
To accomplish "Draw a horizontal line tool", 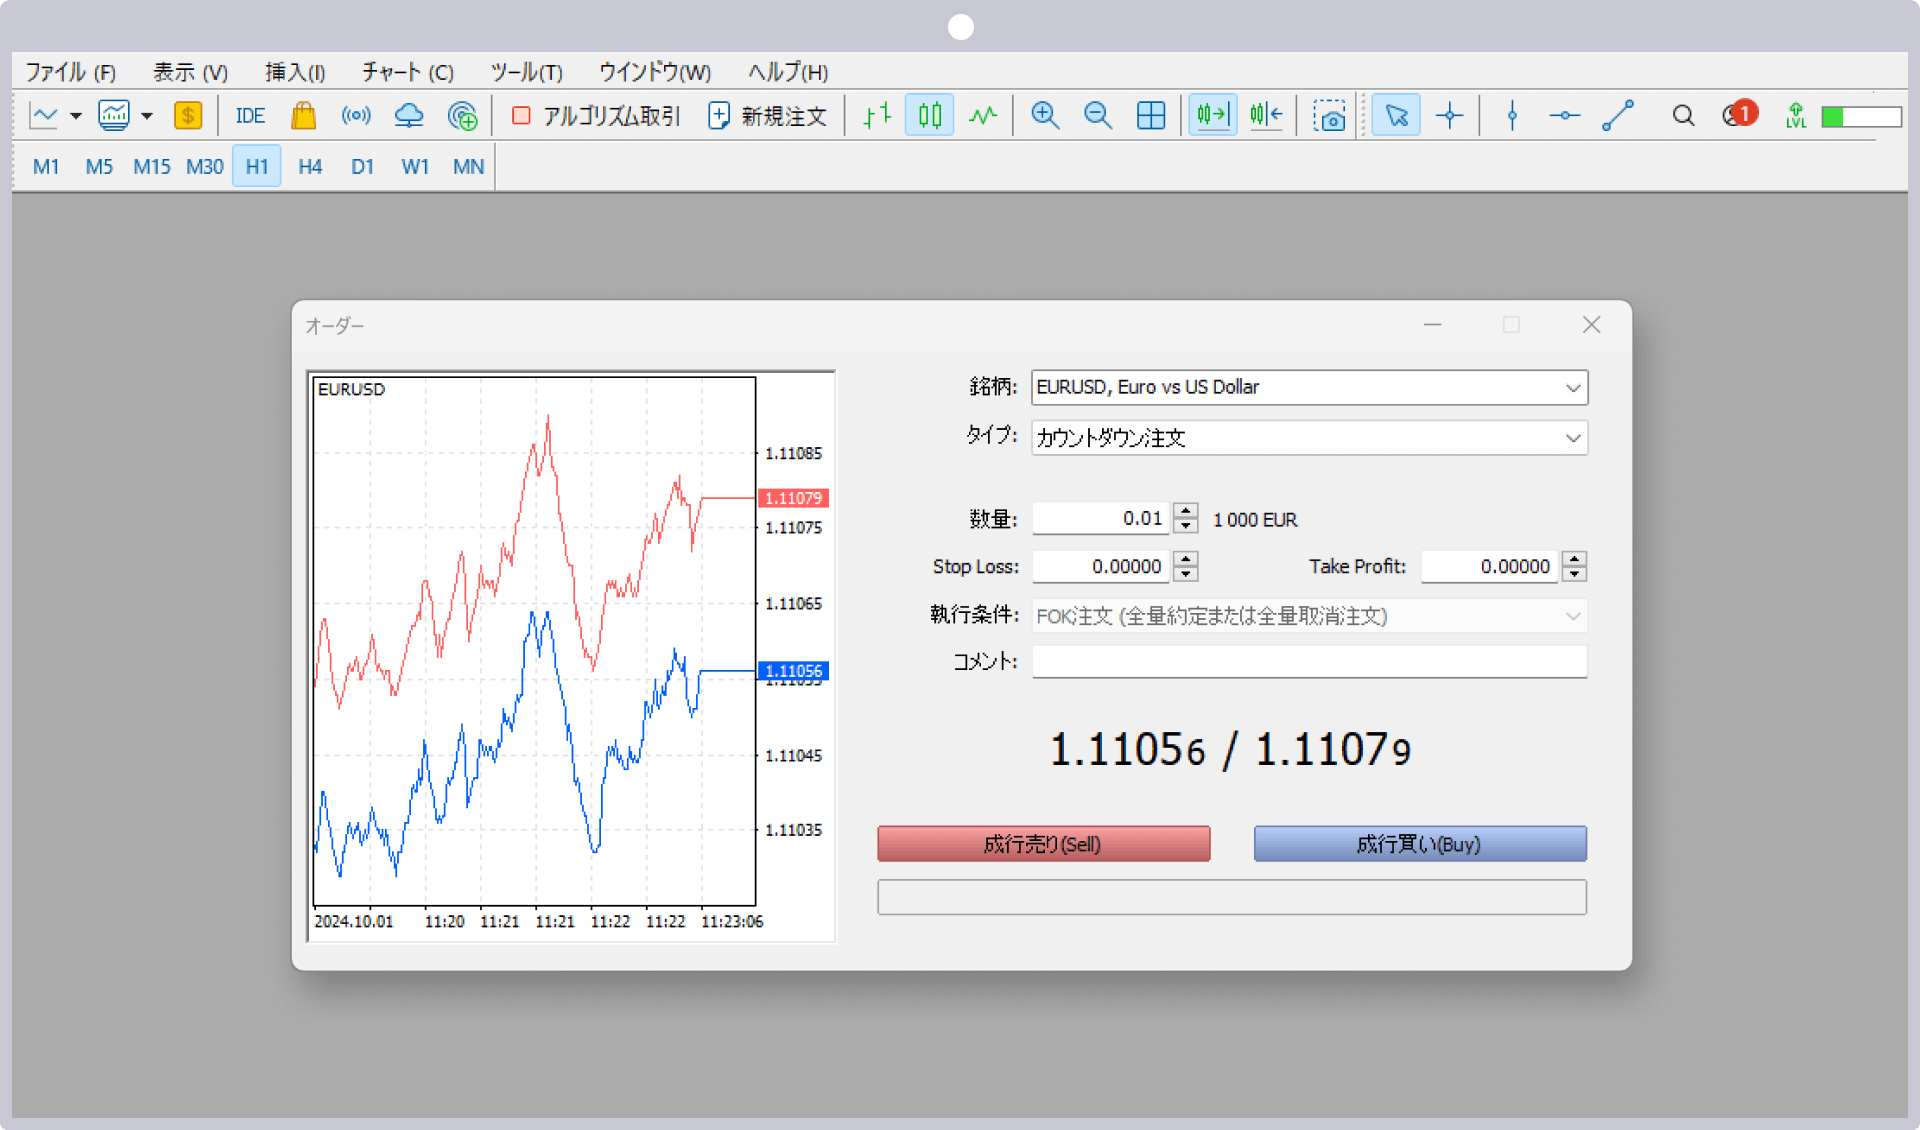I will tap(1565, 116).
